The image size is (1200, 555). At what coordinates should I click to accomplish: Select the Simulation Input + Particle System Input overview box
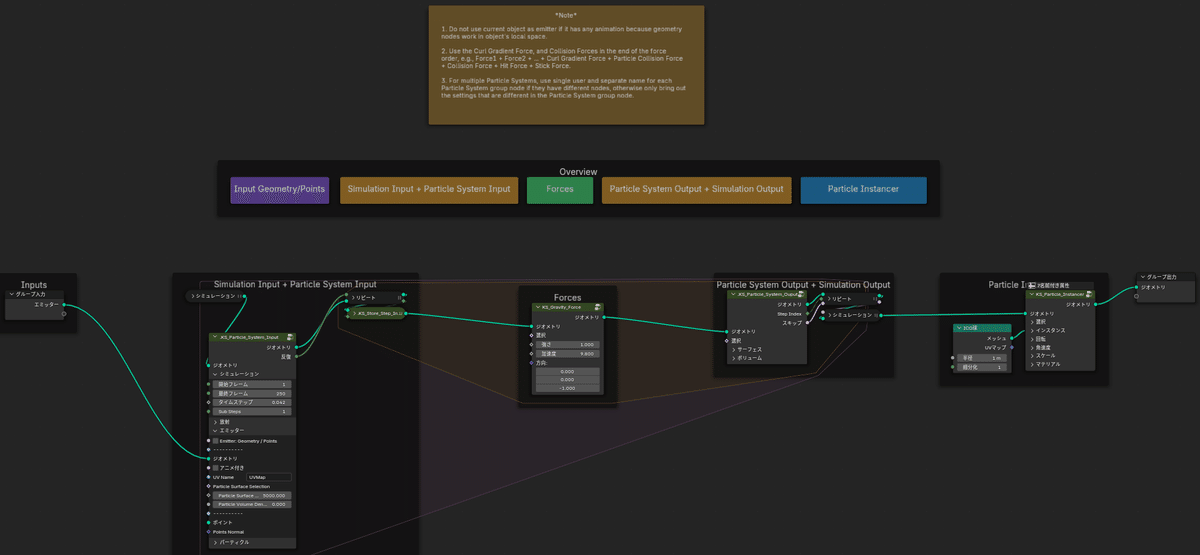429,189
